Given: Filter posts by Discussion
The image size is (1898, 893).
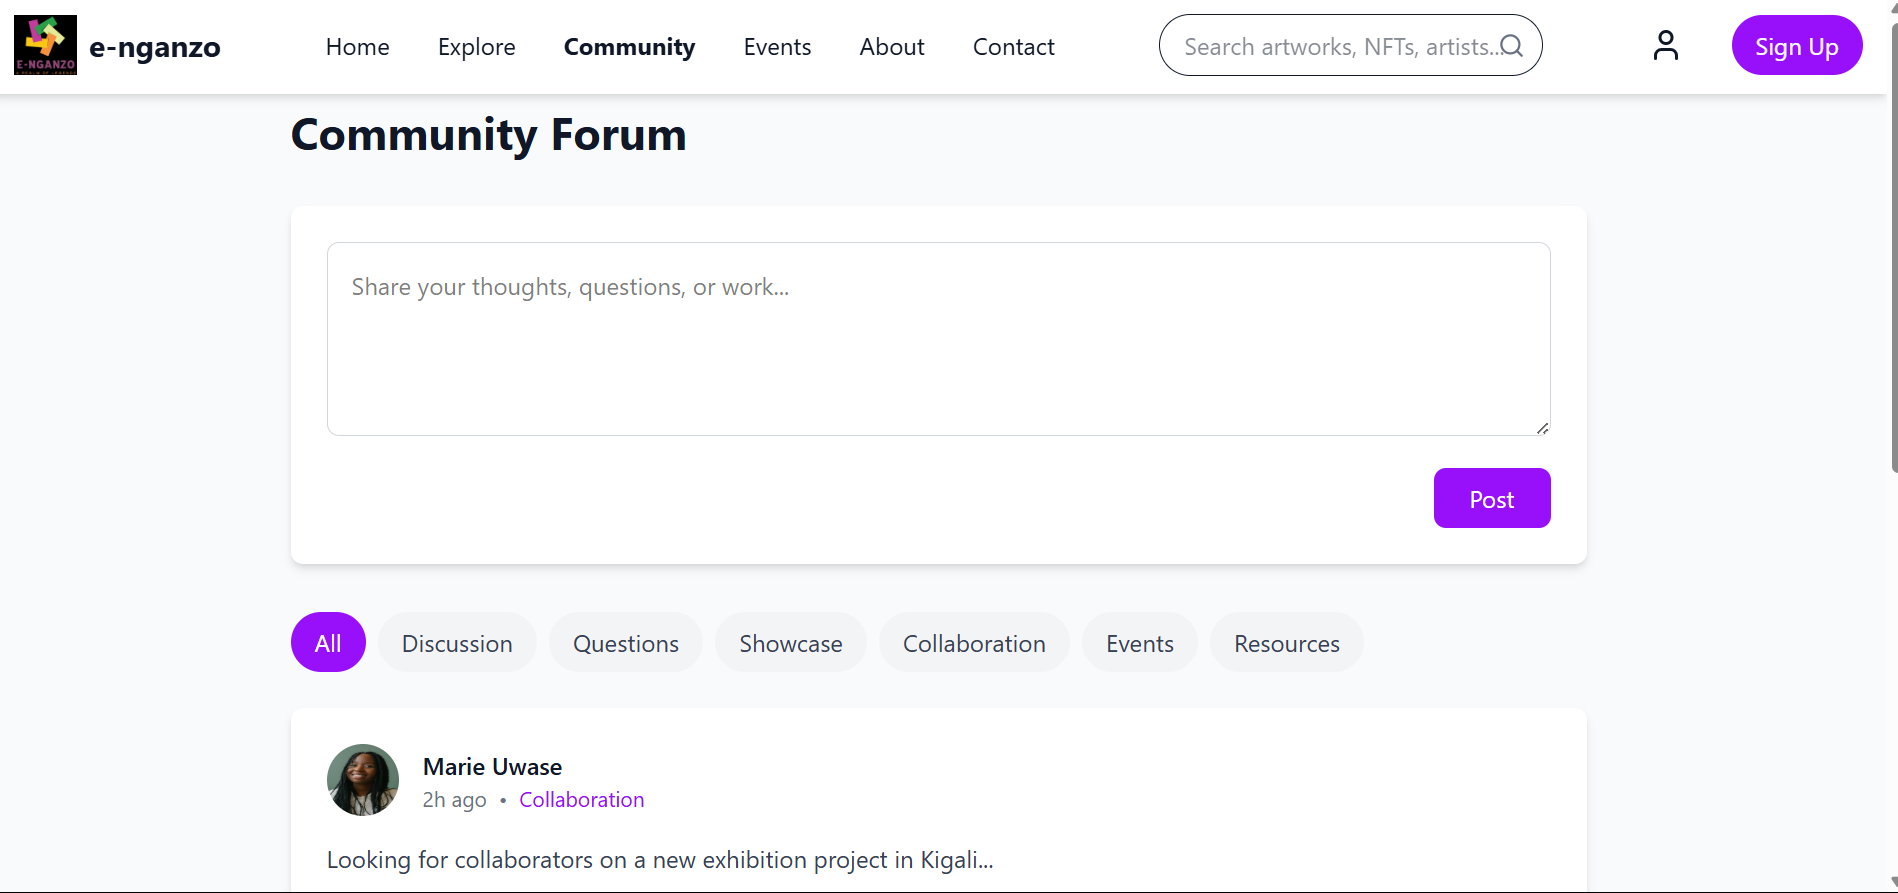Looking at the screenshot, I should (x=457, y=642).
